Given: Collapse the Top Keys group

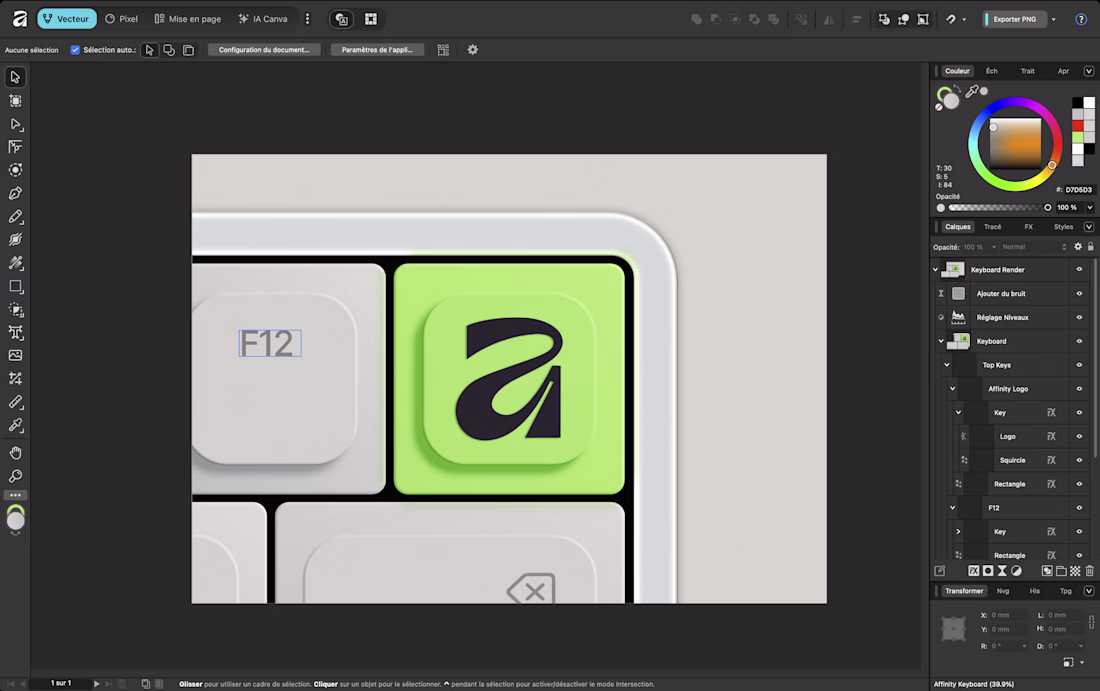Looking at the screenshot, I should (x=946, y=365).
